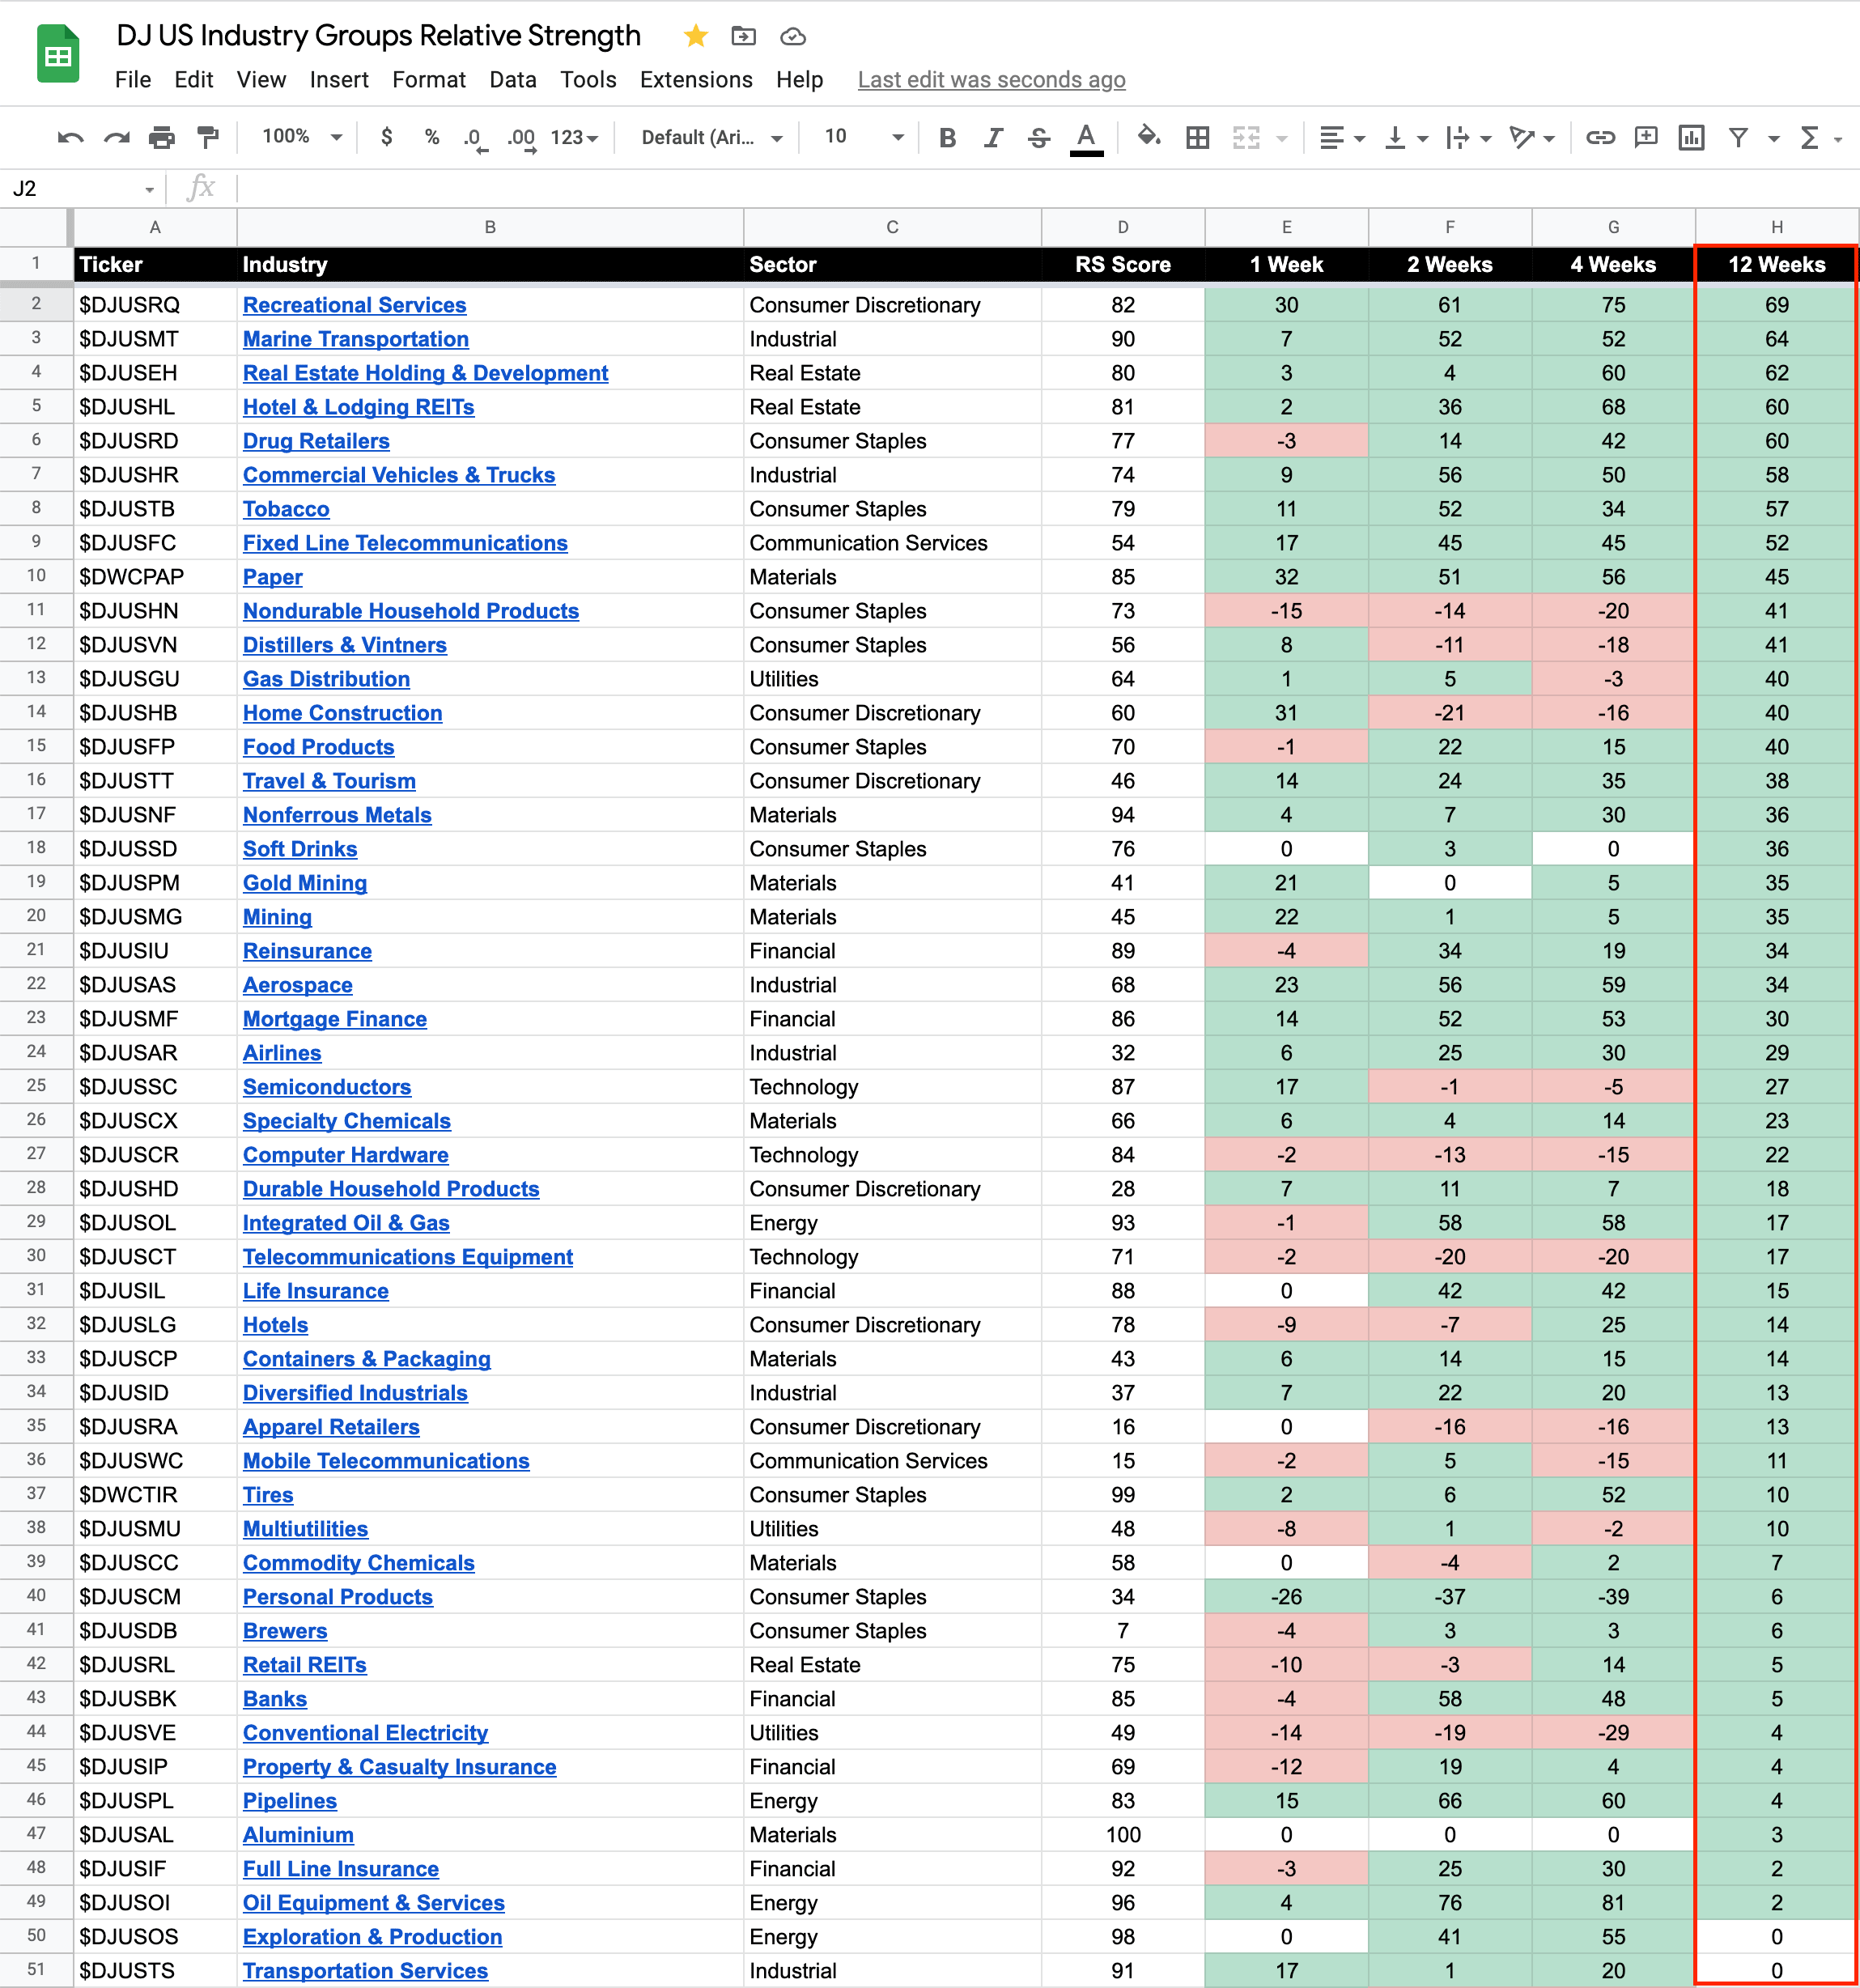Open the zoom 100% dropdown
This screenshot has height=1988, width=1860.
(302, 137)
